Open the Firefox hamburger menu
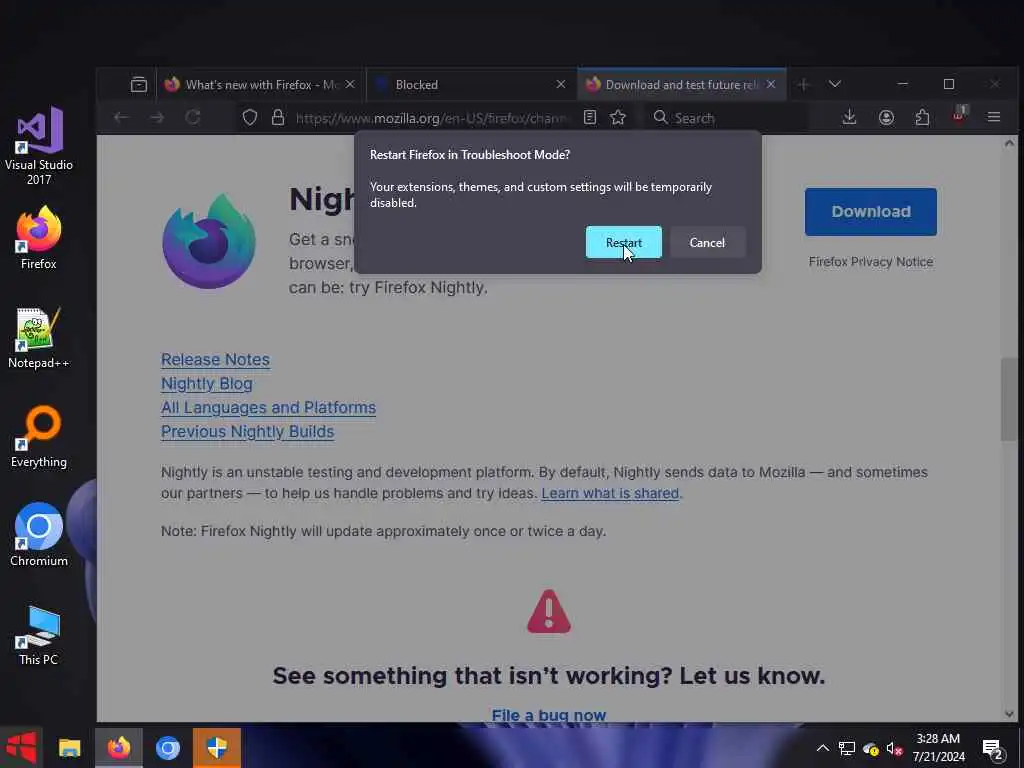This screenshot has width=1024, height=768. tap(994, 118)
